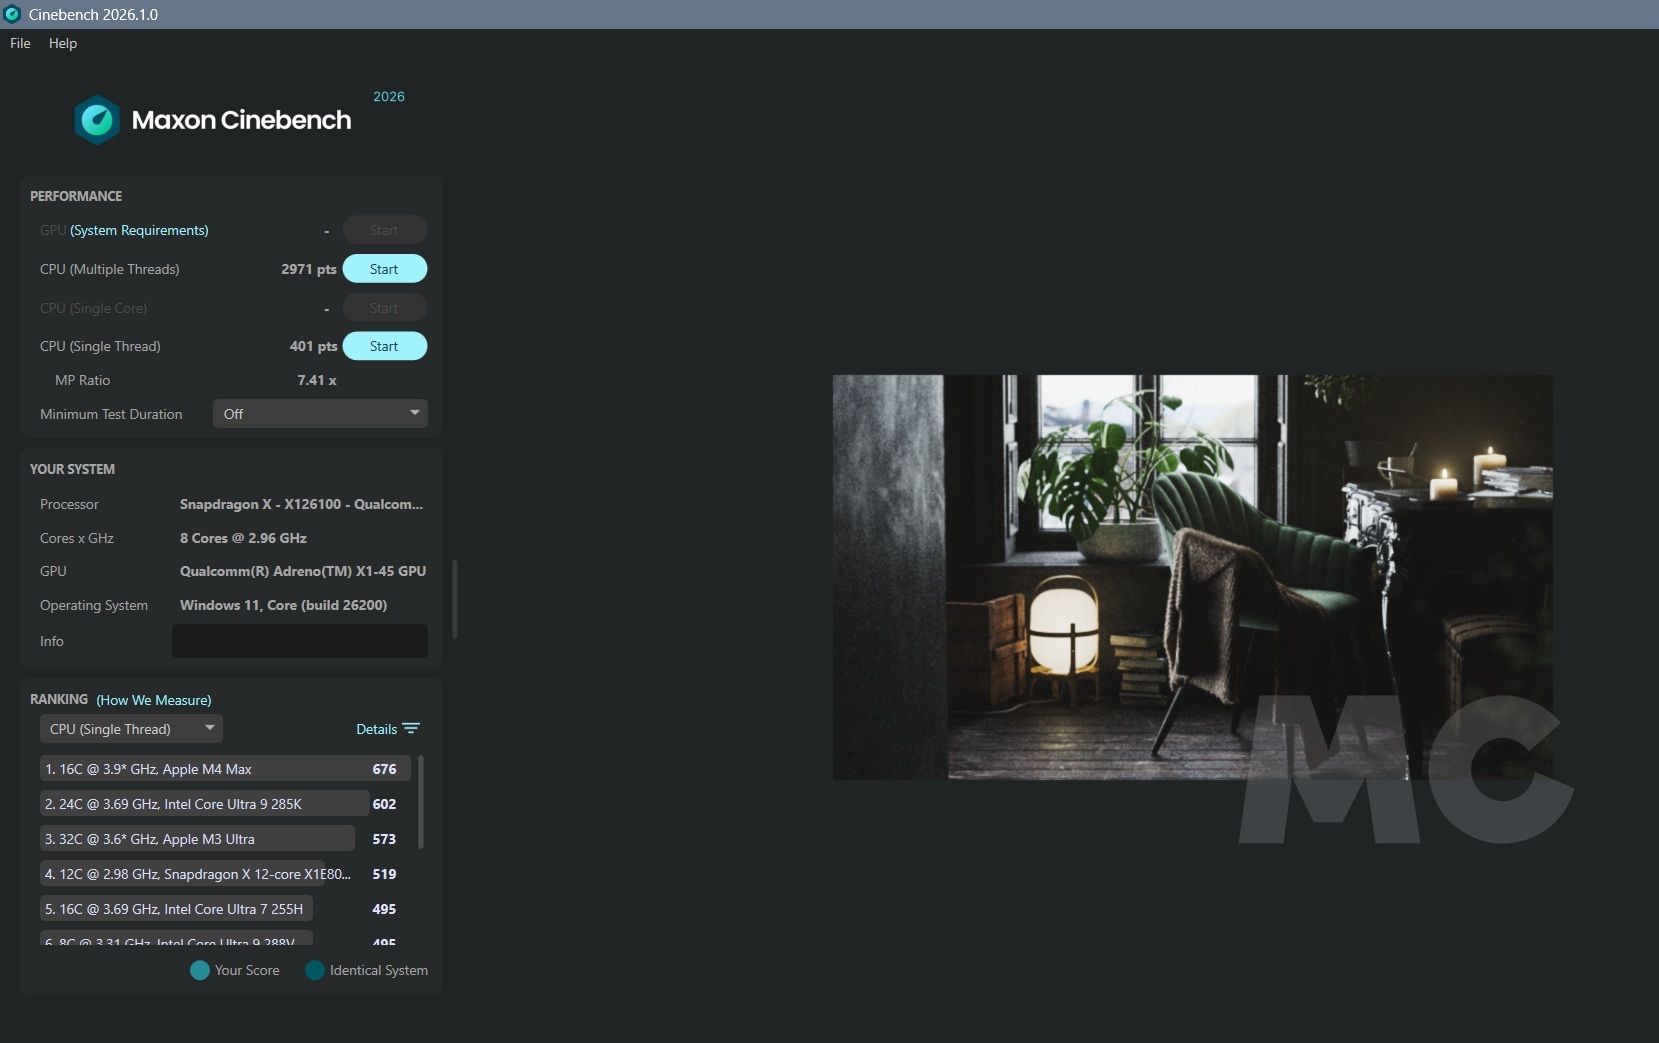Click the Info text field
Image resolution: width=1659 pixels, height=1043 pixels.
(x=300, y=641)
